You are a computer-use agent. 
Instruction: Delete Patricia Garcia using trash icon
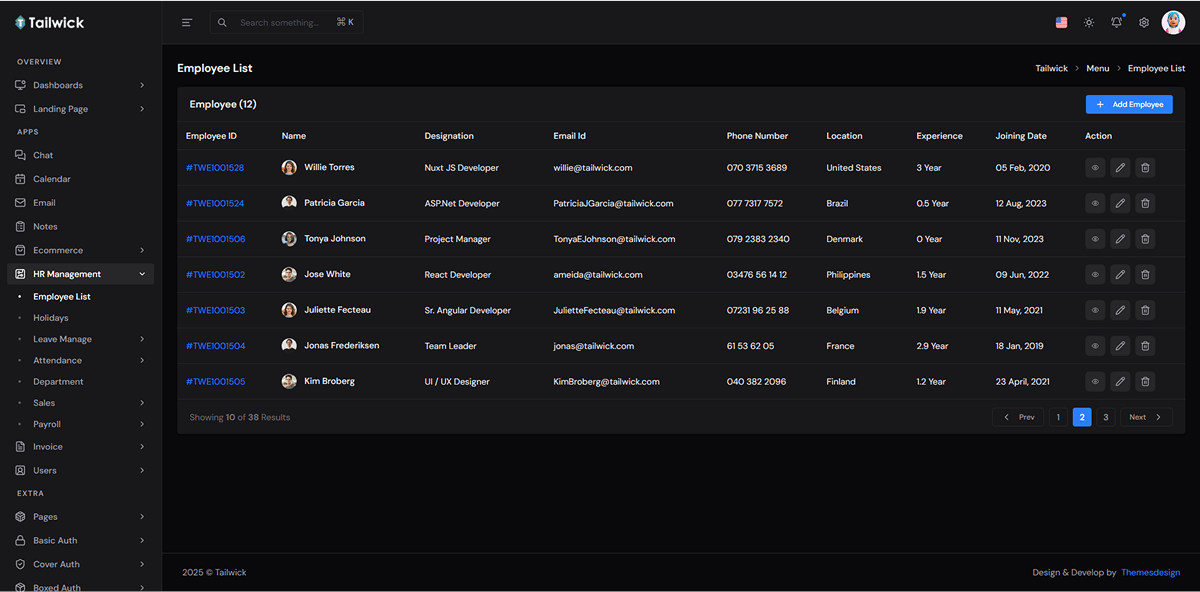1145,203
